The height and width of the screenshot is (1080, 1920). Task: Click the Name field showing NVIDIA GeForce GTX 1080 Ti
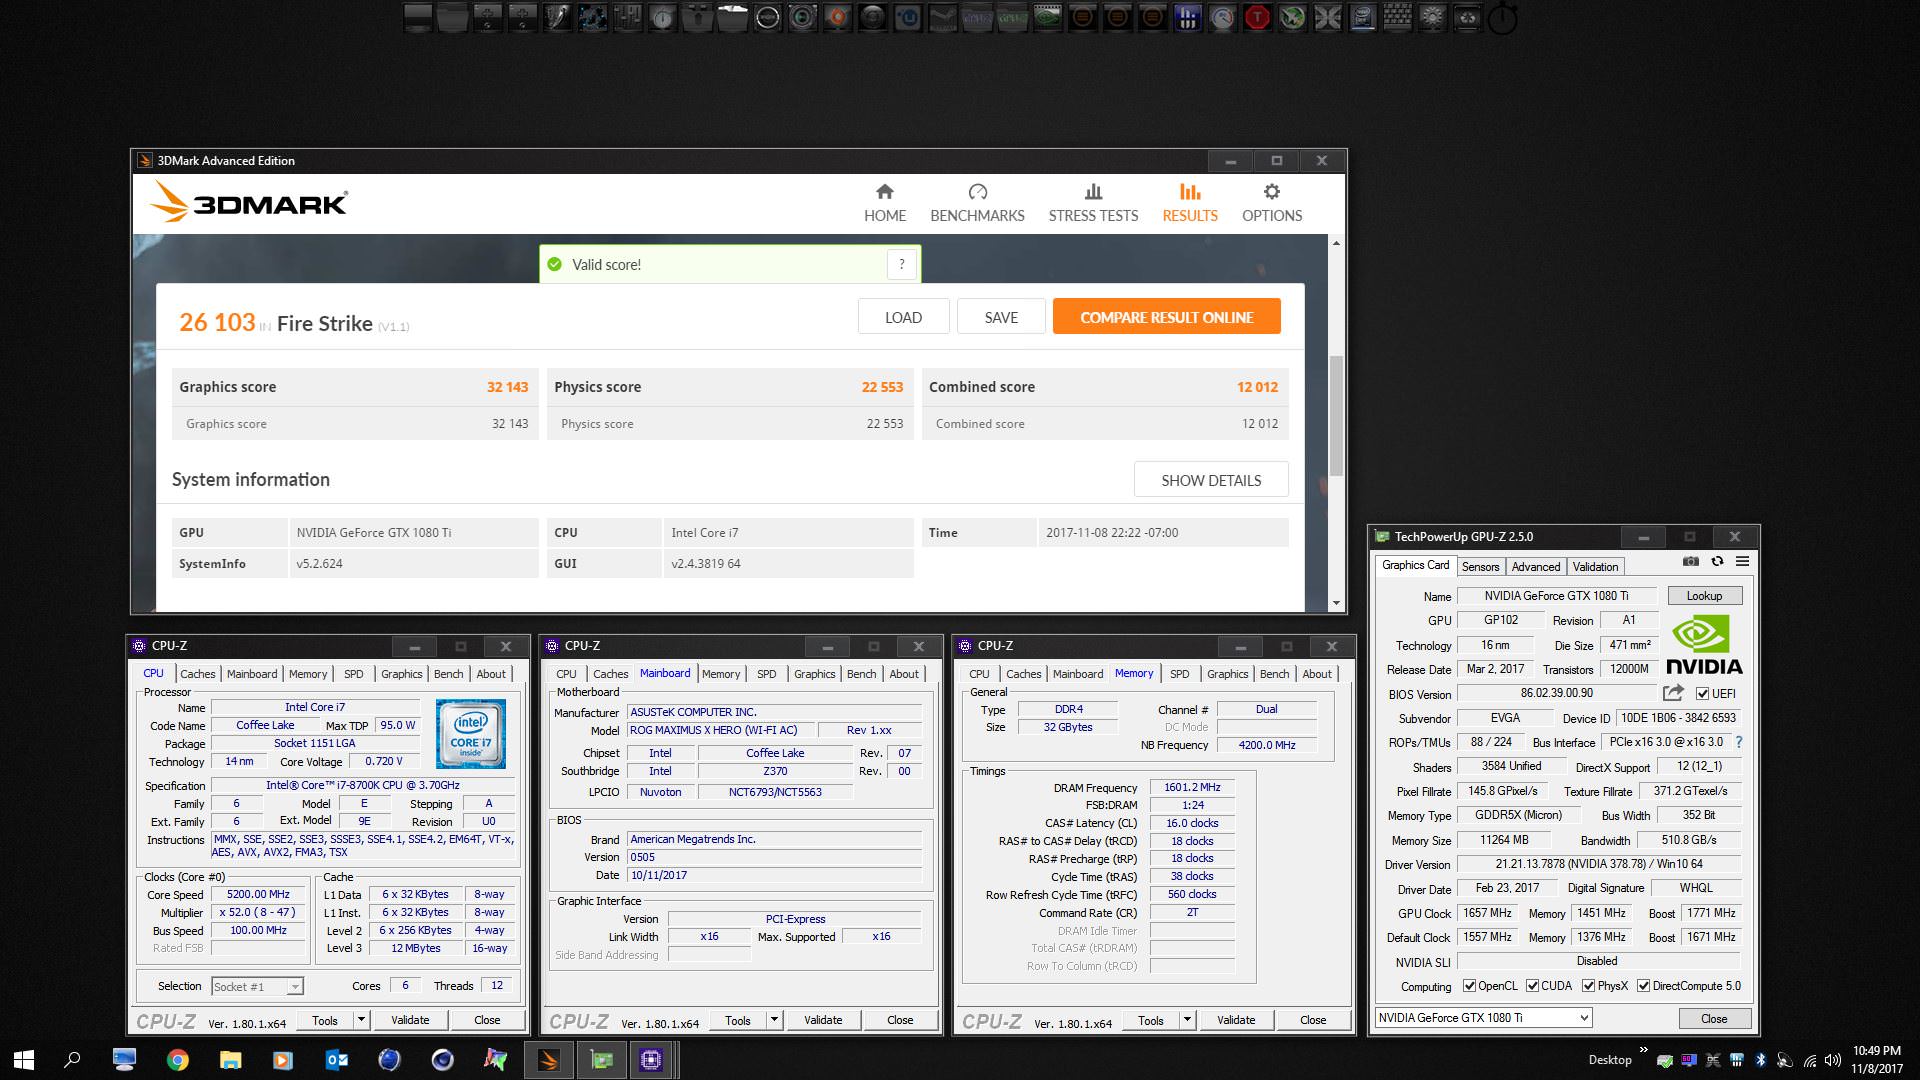click(x=1556, y=595)
